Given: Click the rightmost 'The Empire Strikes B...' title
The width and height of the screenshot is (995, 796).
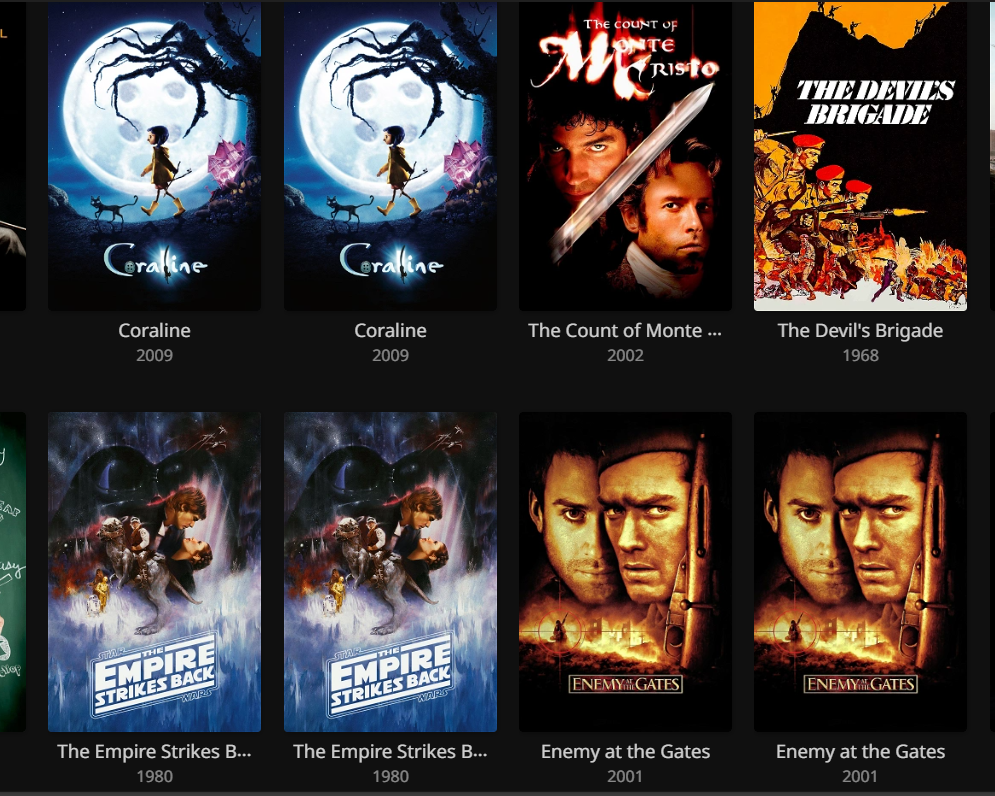Looking at the screenshot, I should pyautogui.click(x=390, y=752).
